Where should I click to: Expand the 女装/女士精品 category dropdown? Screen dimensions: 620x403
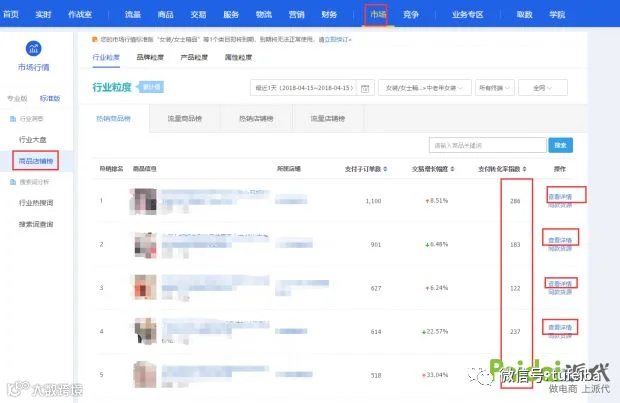pyautogui.click(x=425, y=88)
